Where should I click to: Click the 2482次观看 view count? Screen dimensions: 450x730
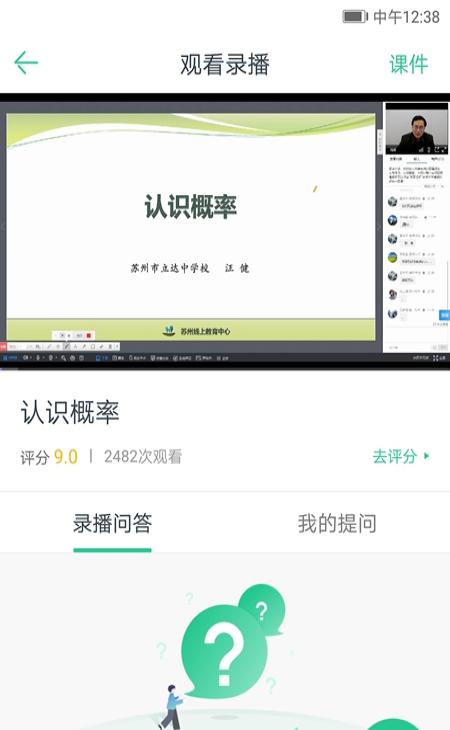pos(143,456)
